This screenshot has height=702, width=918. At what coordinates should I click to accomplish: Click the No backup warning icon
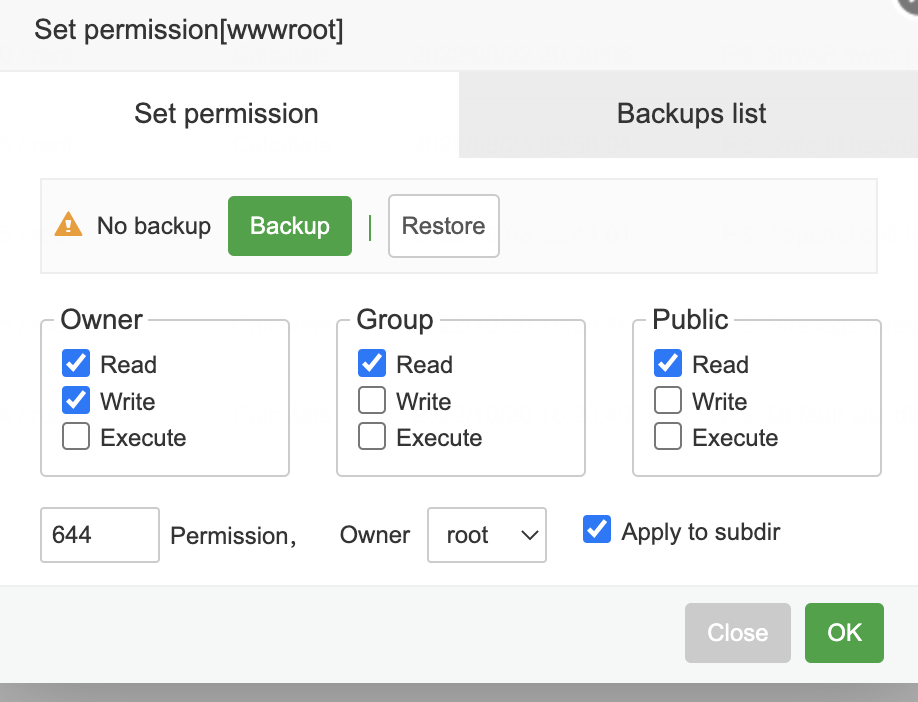point(68,225)
